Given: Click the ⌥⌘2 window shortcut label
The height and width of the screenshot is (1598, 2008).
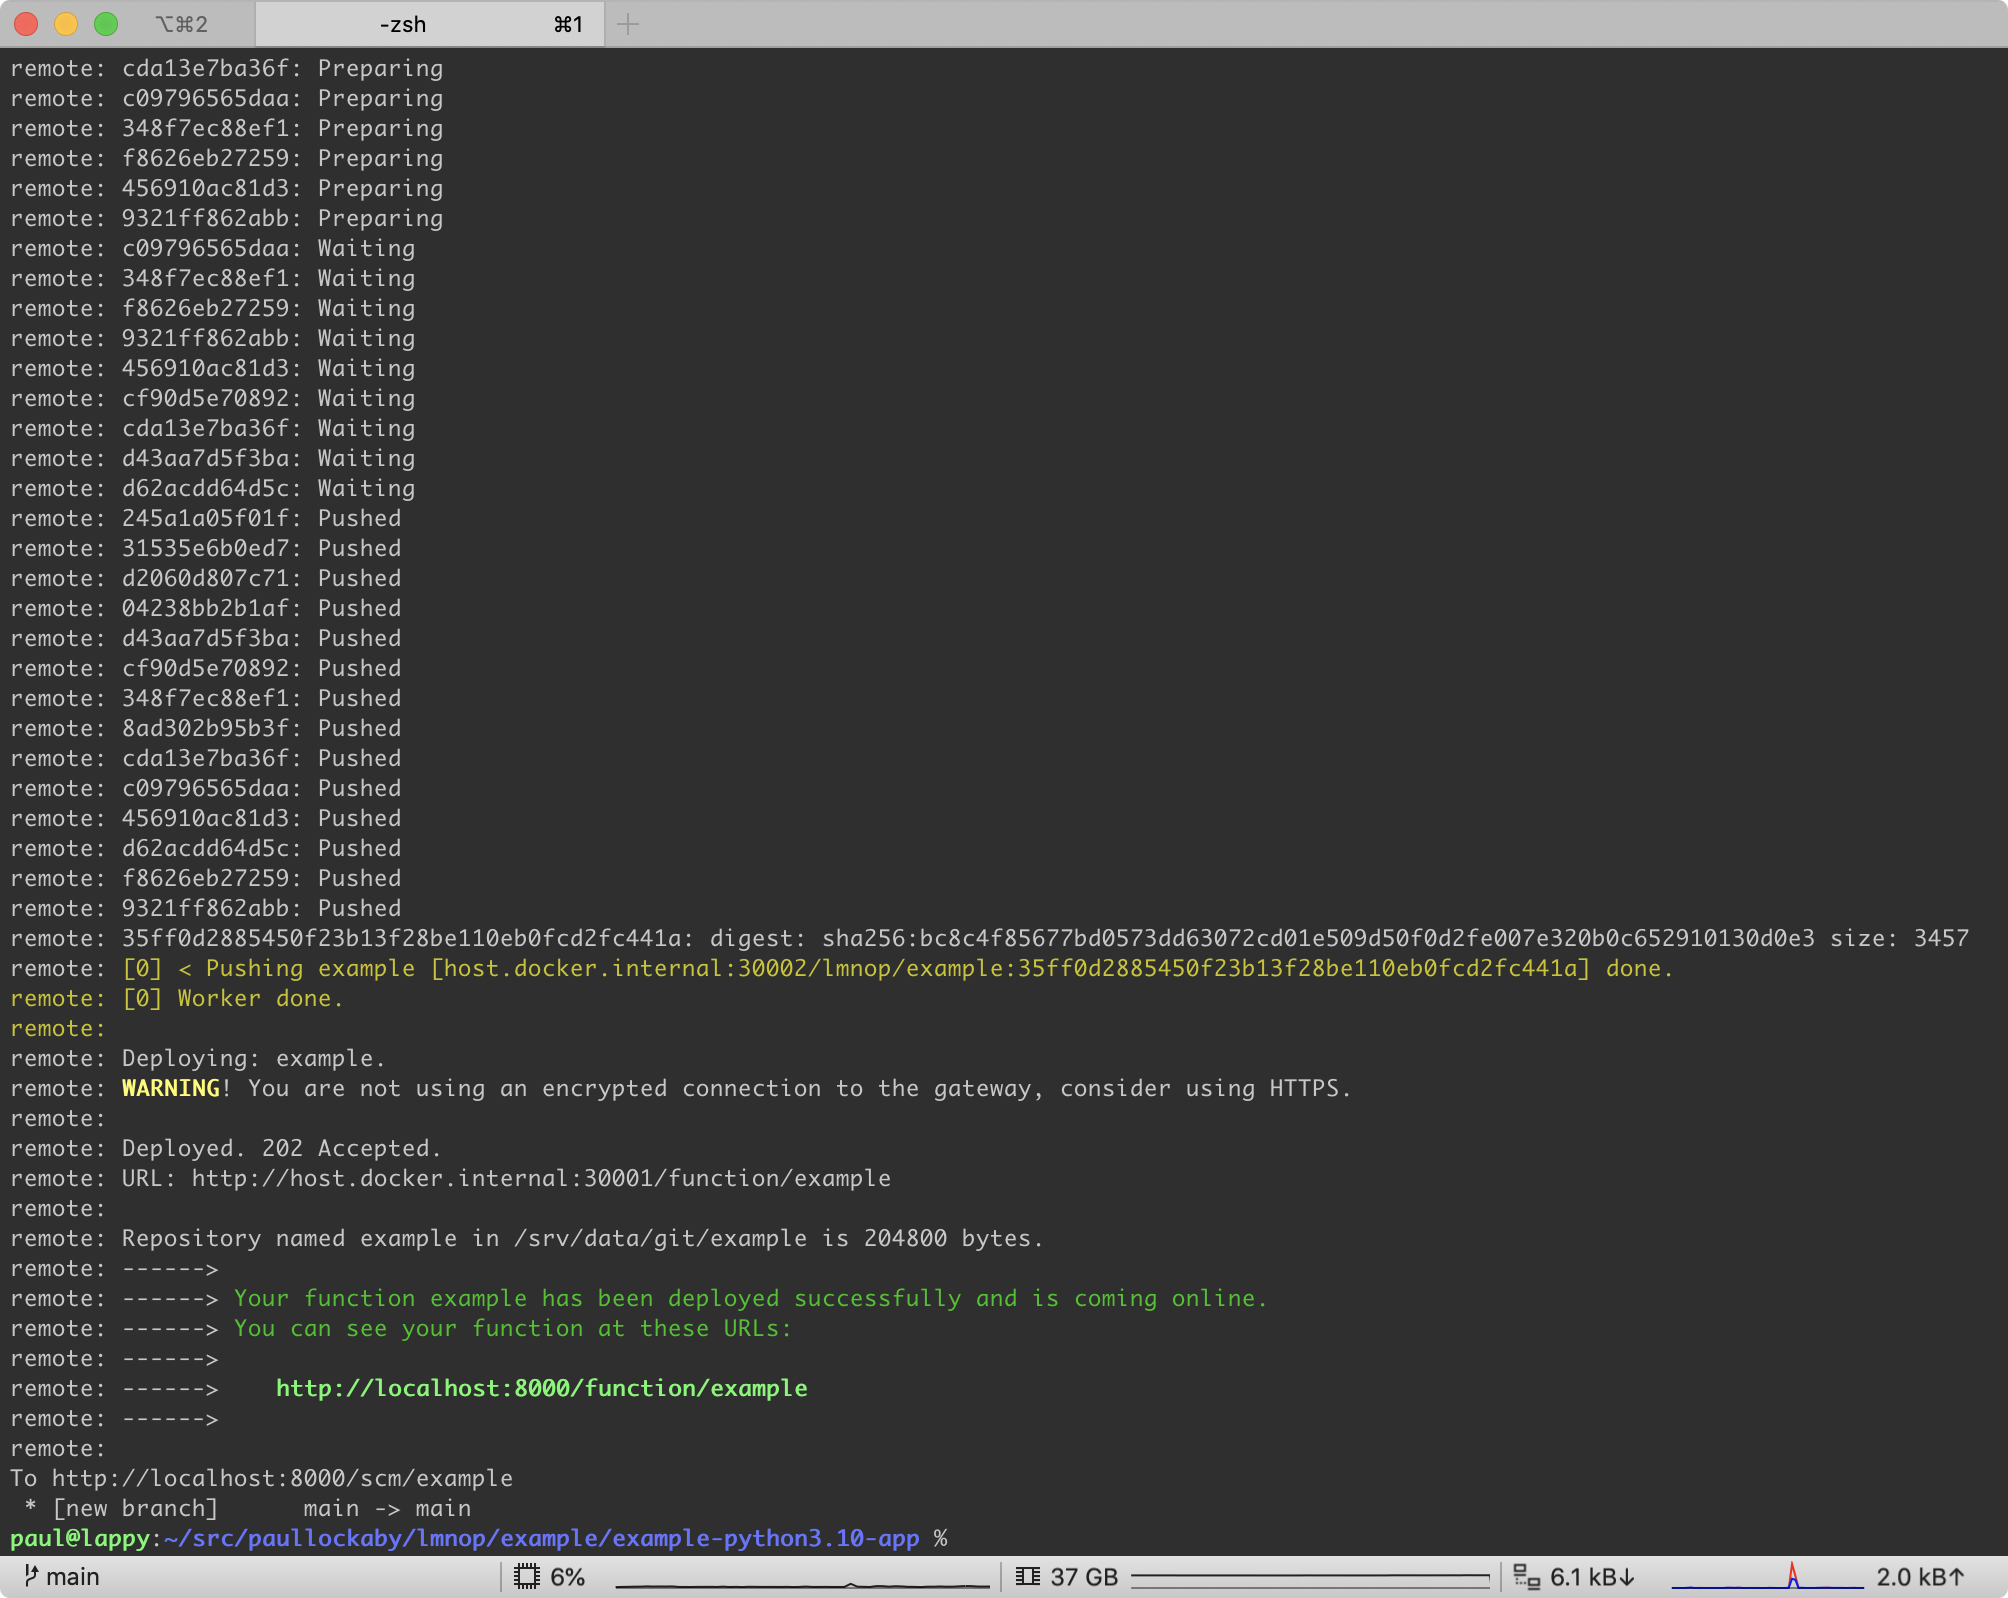Looking at the screenshot, I should coord(182,24).
